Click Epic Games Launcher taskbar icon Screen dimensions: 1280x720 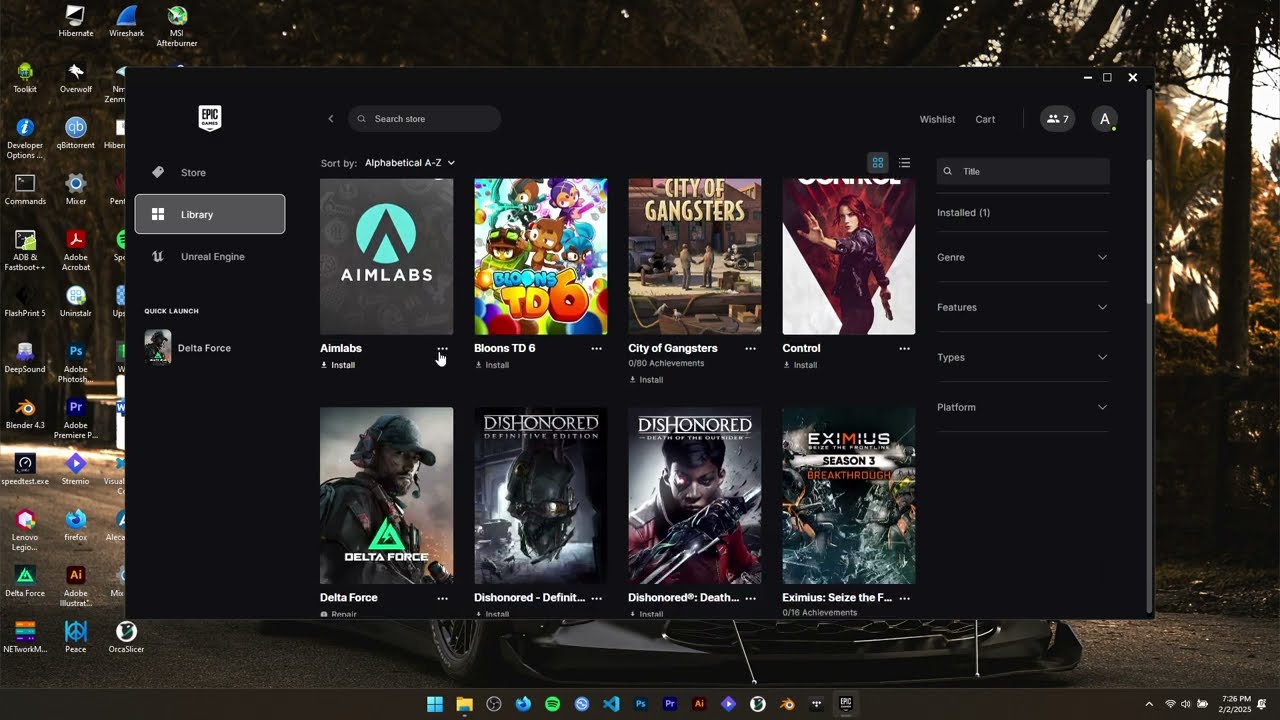click(845, 704)
